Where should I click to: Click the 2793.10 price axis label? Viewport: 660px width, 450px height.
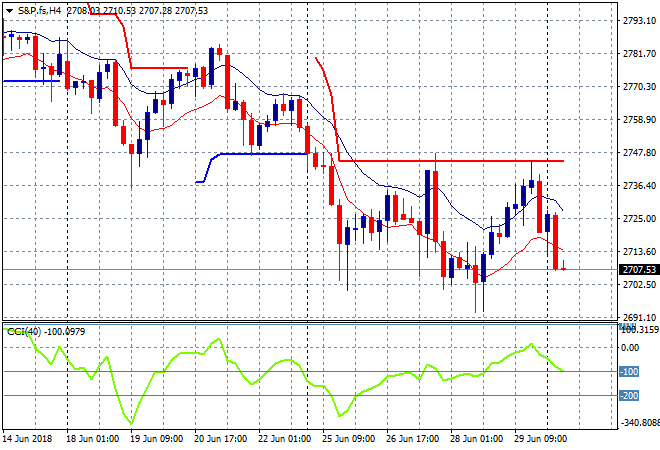click(639, 21)
